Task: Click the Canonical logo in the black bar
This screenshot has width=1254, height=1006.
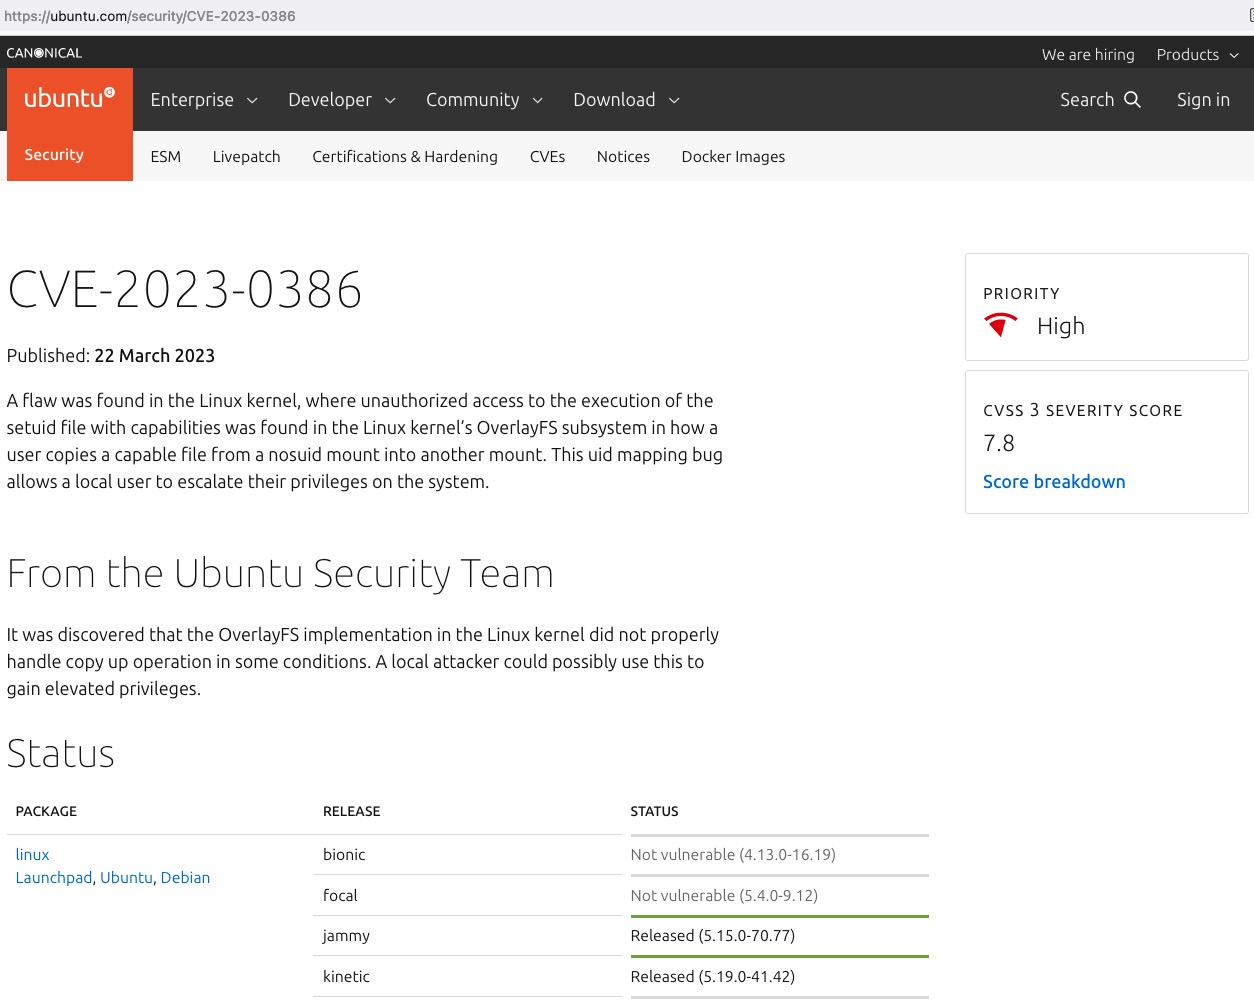Action: click(44, 52)
